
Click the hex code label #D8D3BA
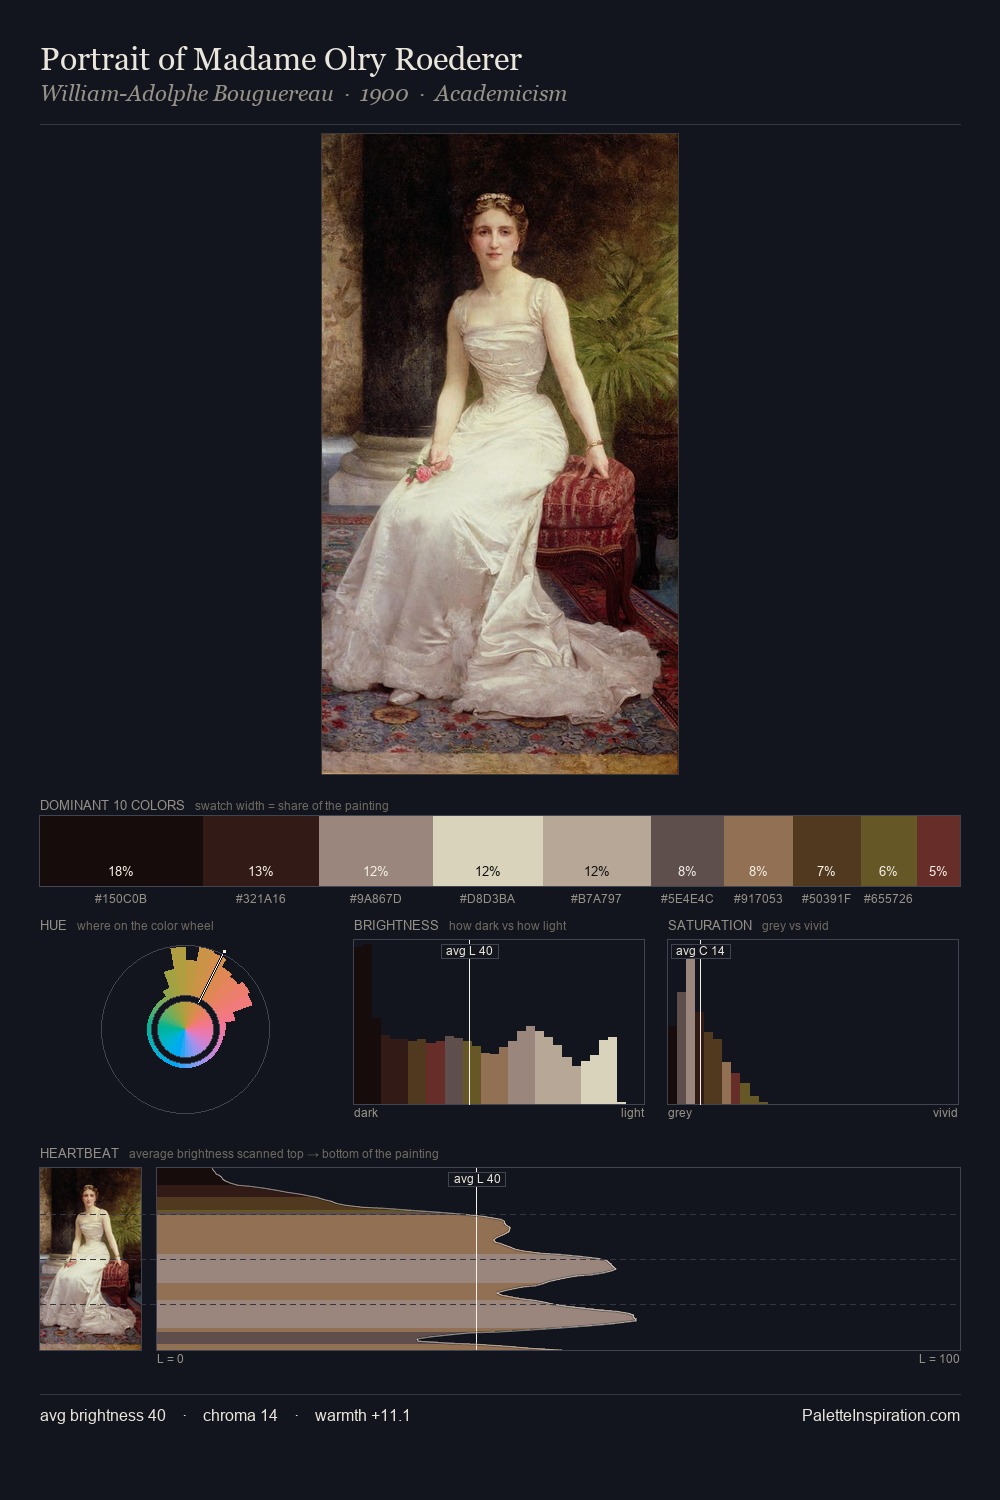(488, 899)
